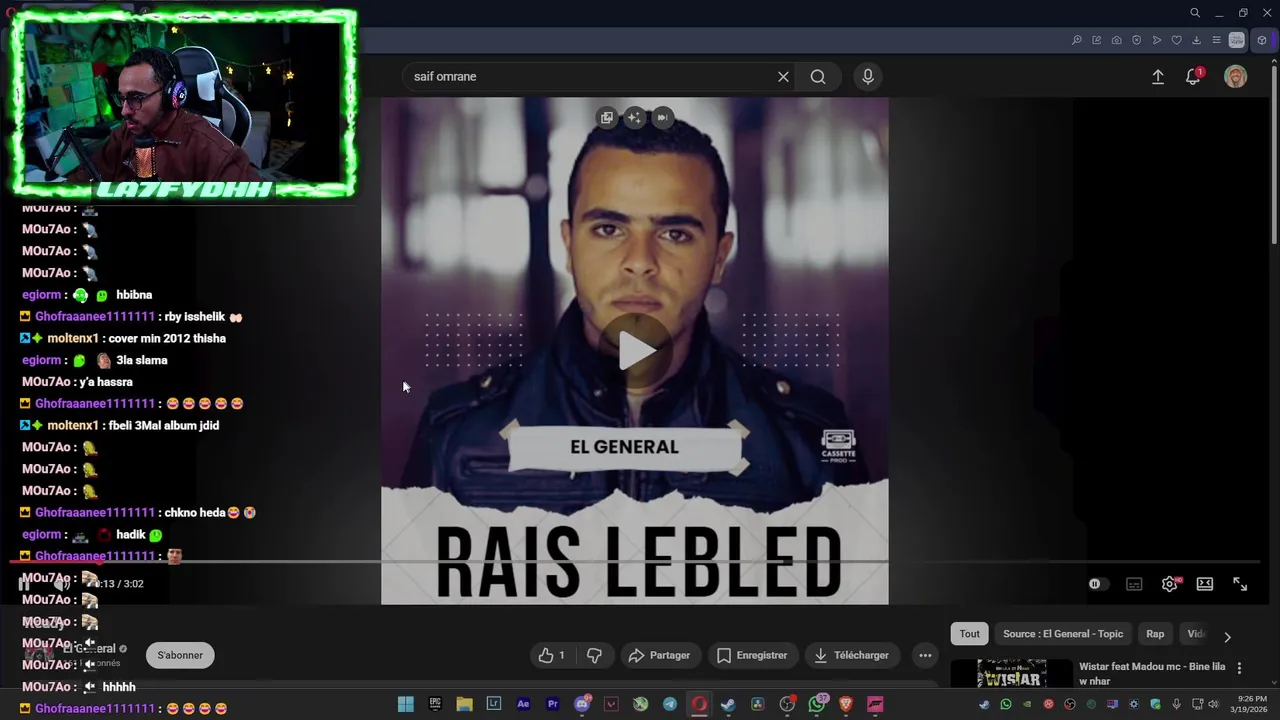Dislike the video with thumbs down
This screenshot has height=720, width=1280.
pos(594,656)
